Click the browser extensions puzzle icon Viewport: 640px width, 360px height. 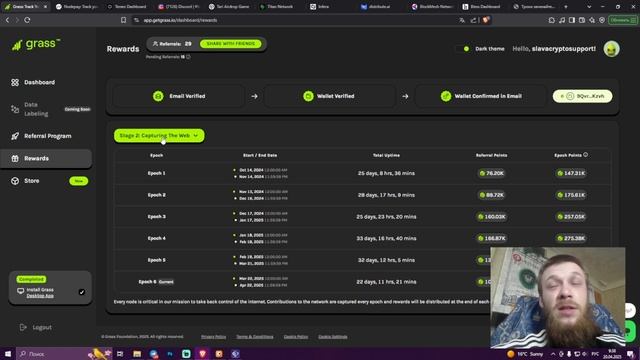point(552,20)
